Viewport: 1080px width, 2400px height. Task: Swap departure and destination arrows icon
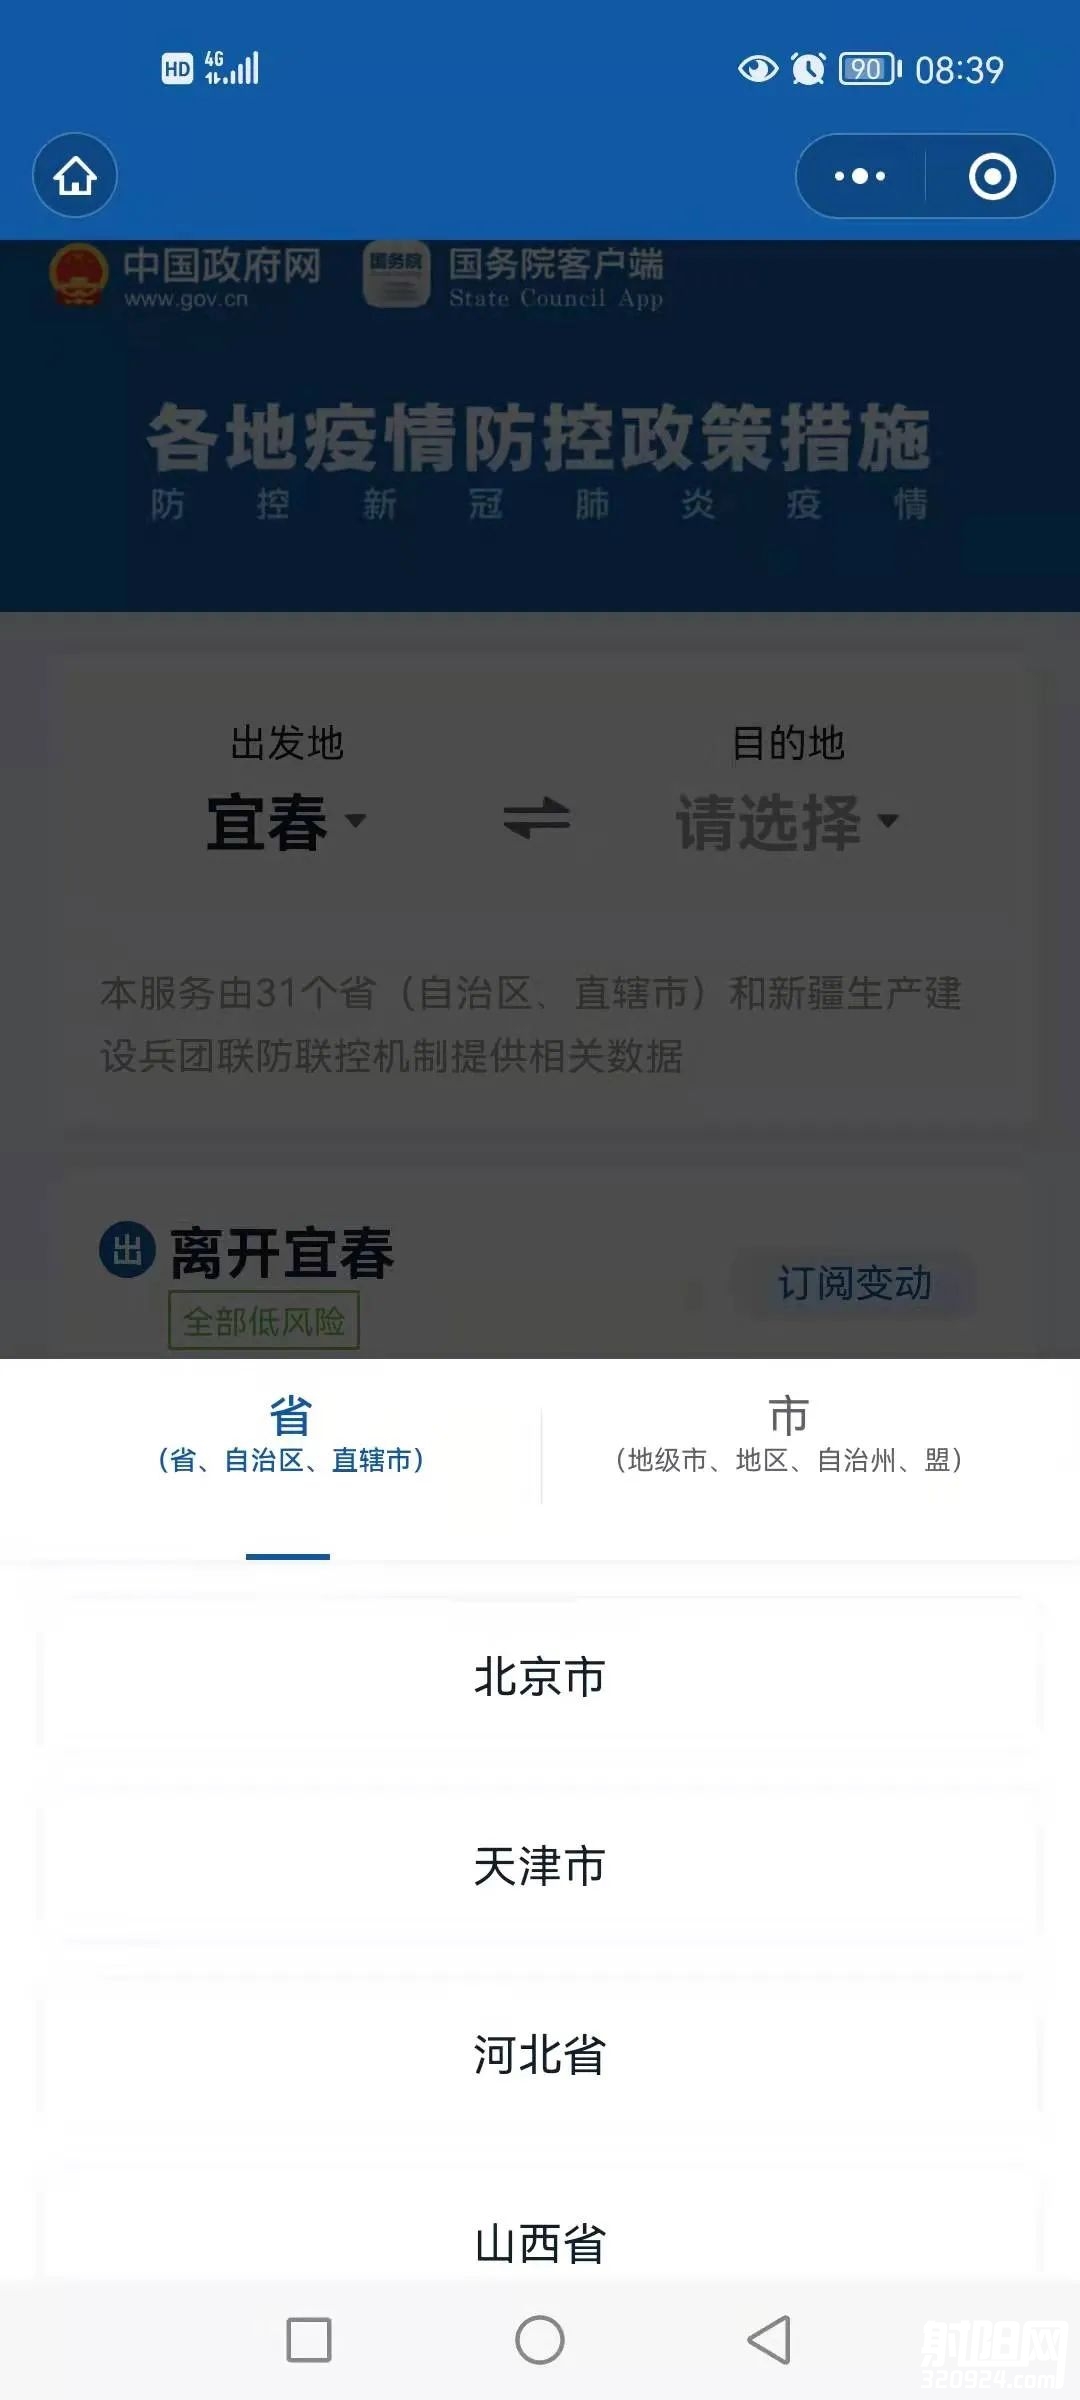537,818
